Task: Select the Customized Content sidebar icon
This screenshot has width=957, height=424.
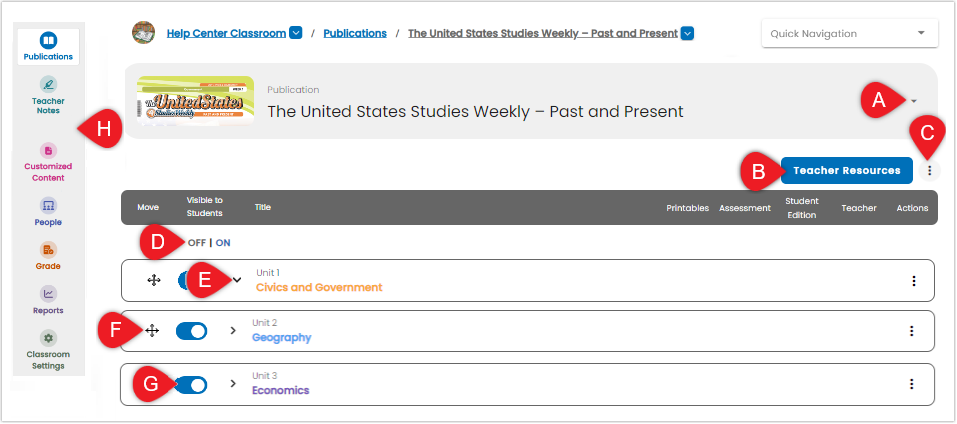Action: point(48,150)
